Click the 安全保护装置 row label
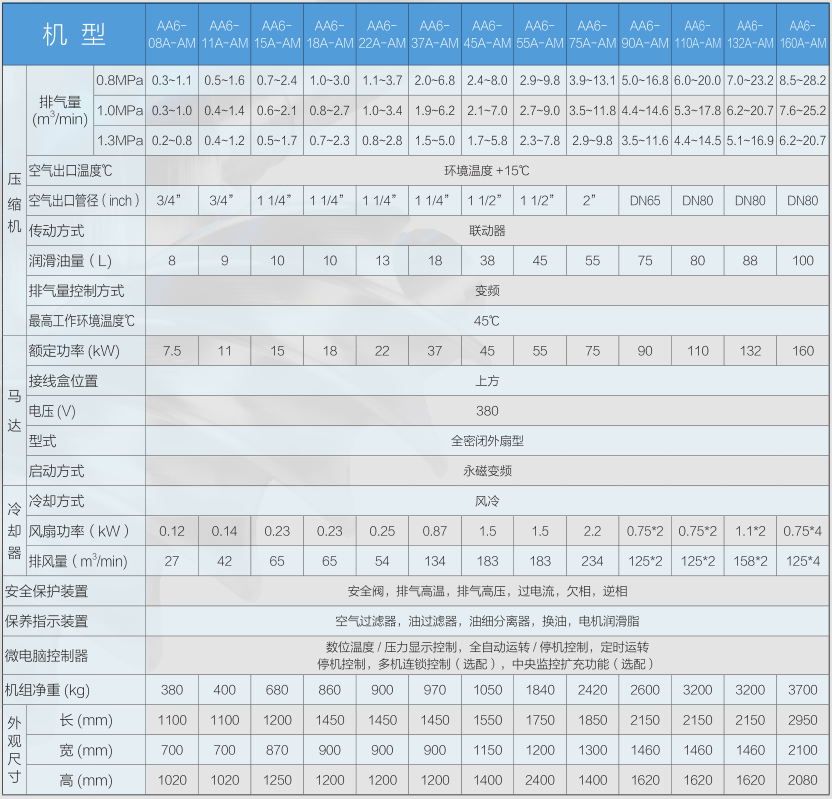Screen dimensions: 832x799 tap(47, 591)
